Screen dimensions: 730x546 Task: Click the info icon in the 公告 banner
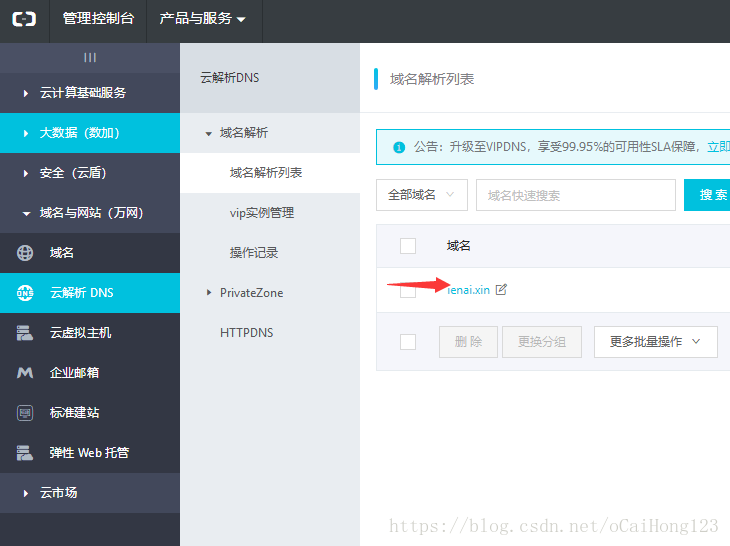(399, 148)
